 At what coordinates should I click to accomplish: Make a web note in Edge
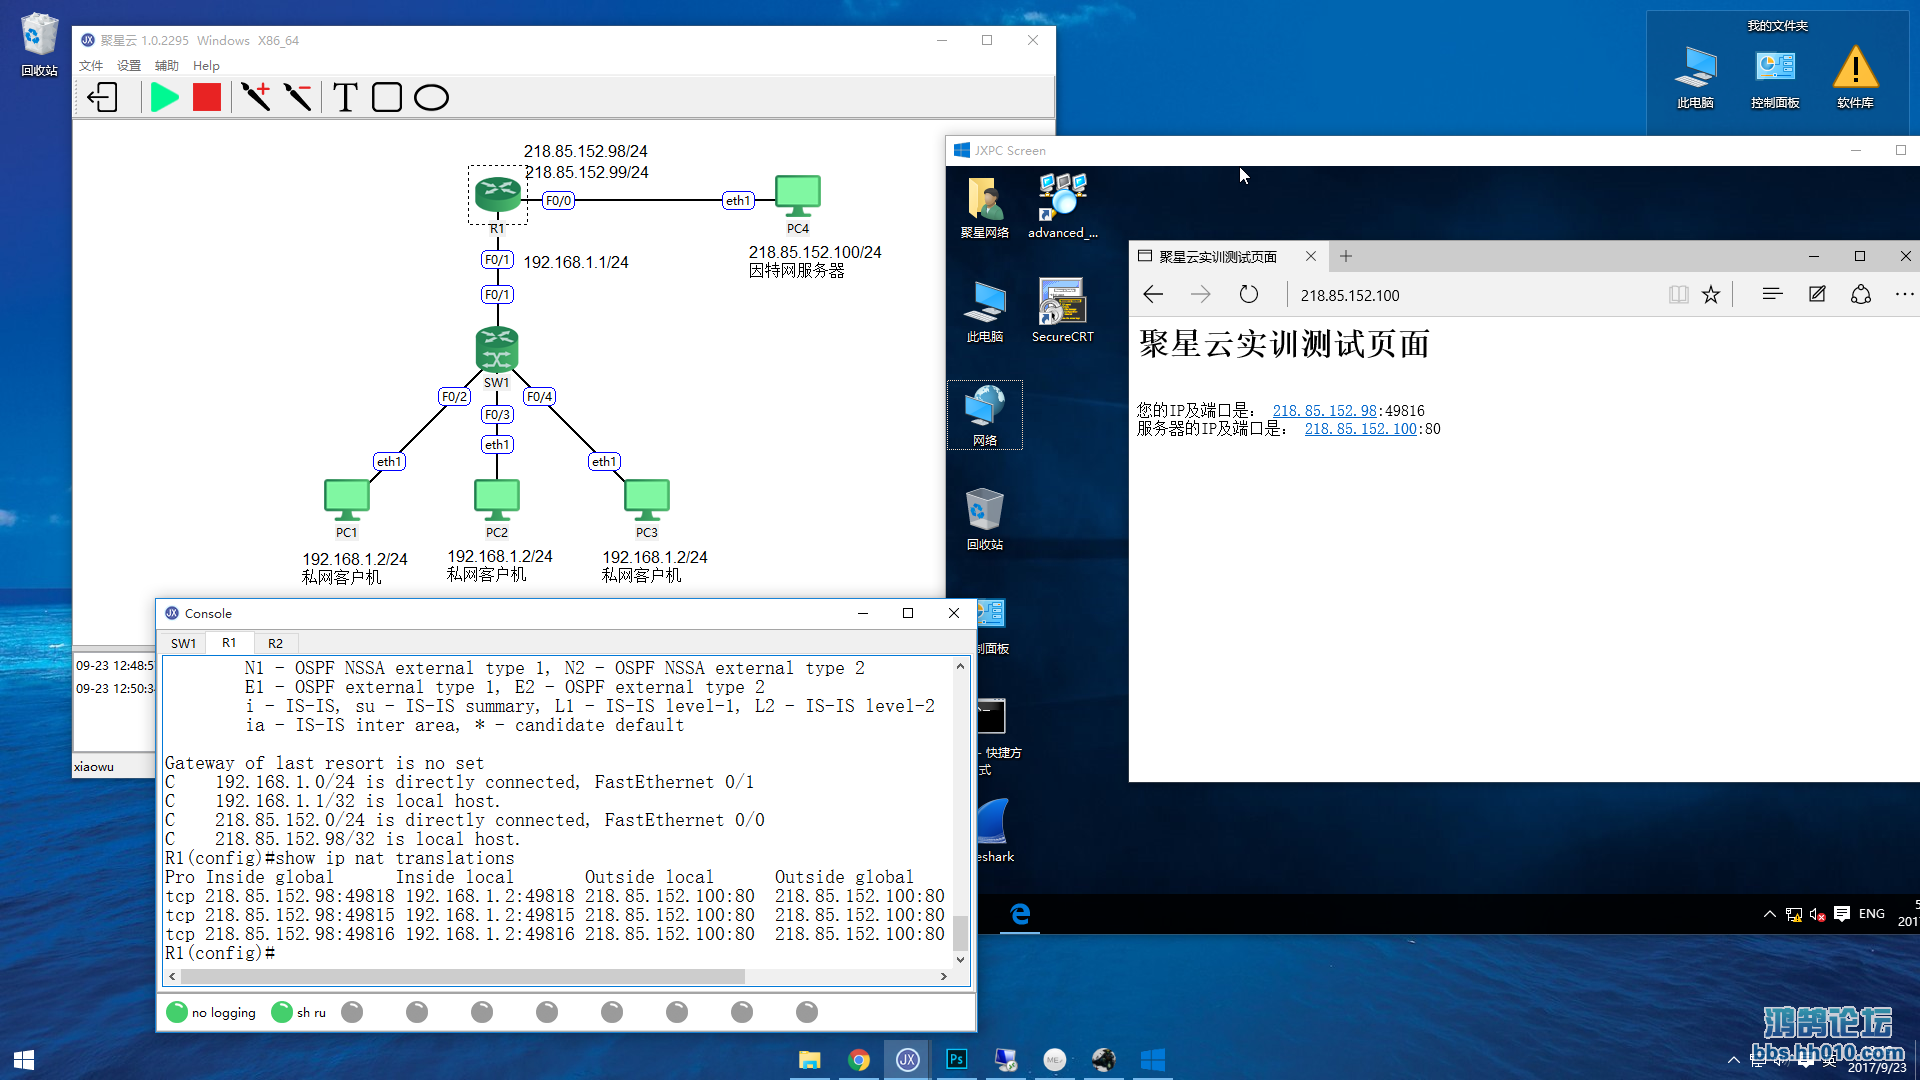click(1817, 294)
